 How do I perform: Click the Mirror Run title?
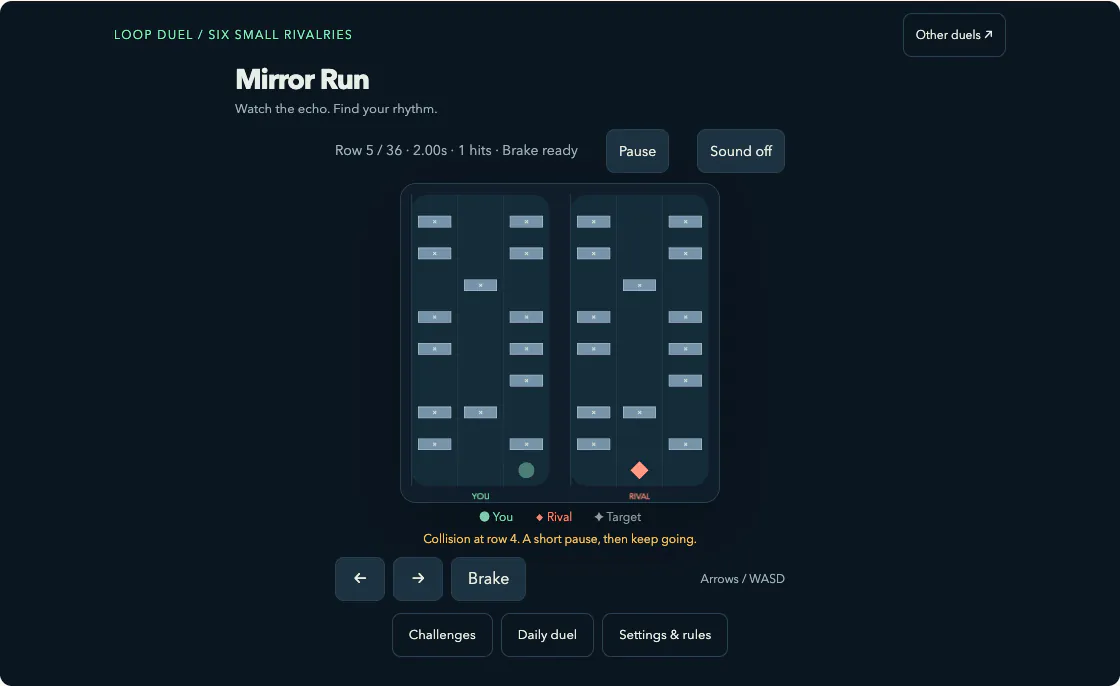coord(302,79)
